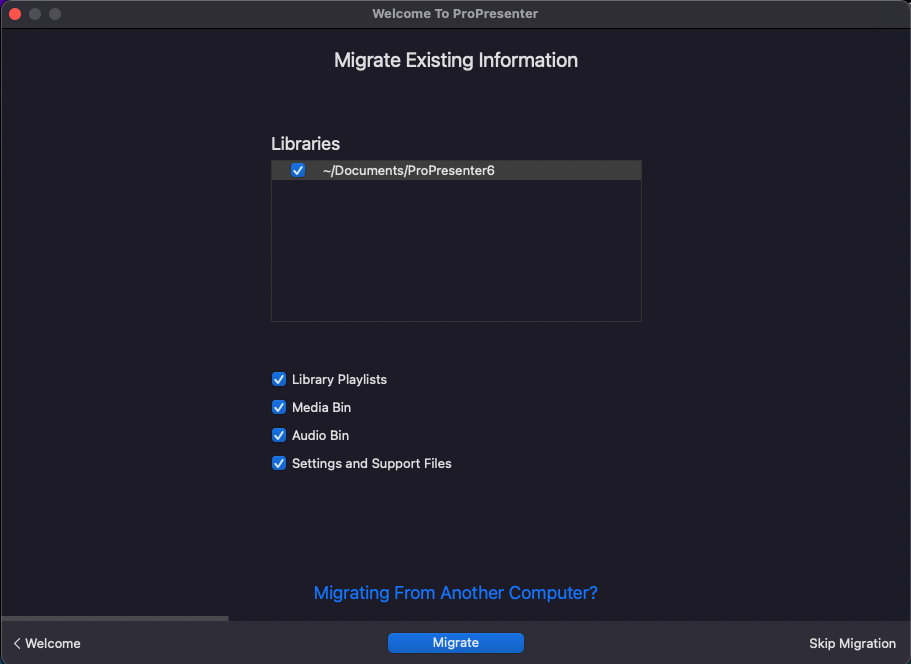Choose Skip Migration
The width and height of the screenshot is (911, 664).
[x=852, y=643]
